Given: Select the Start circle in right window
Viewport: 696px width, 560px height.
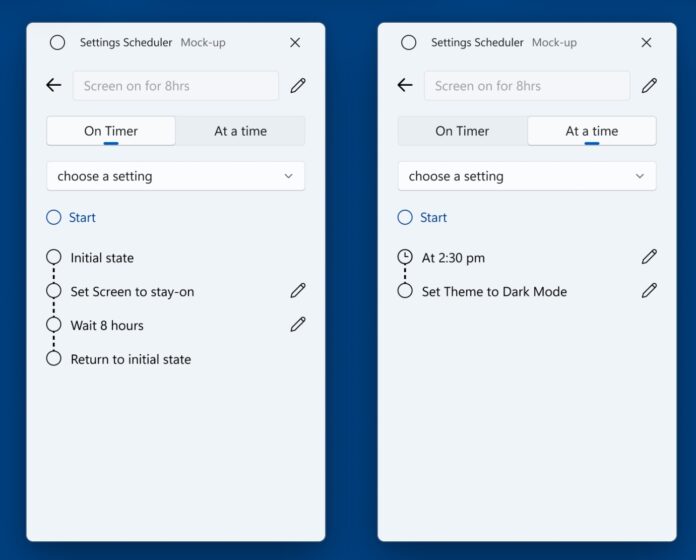Looking at the screenshot, I should [x=405, y=217].
